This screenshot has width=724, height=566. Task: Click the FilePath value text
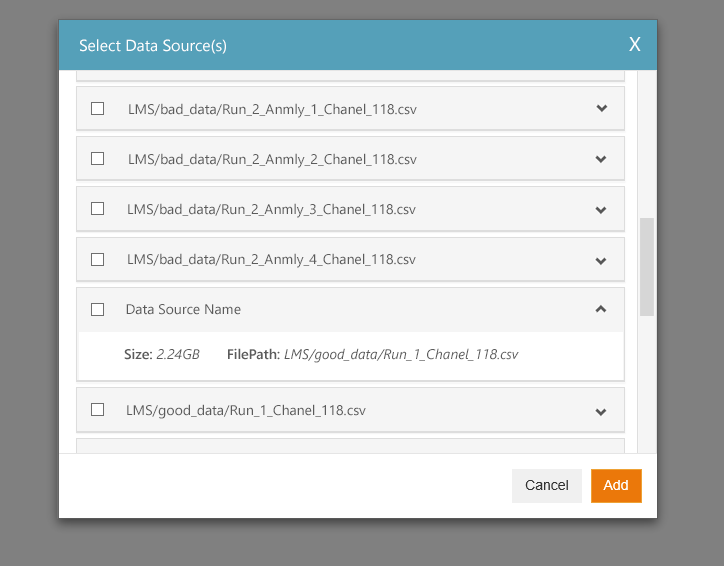[x=401, y=355]
